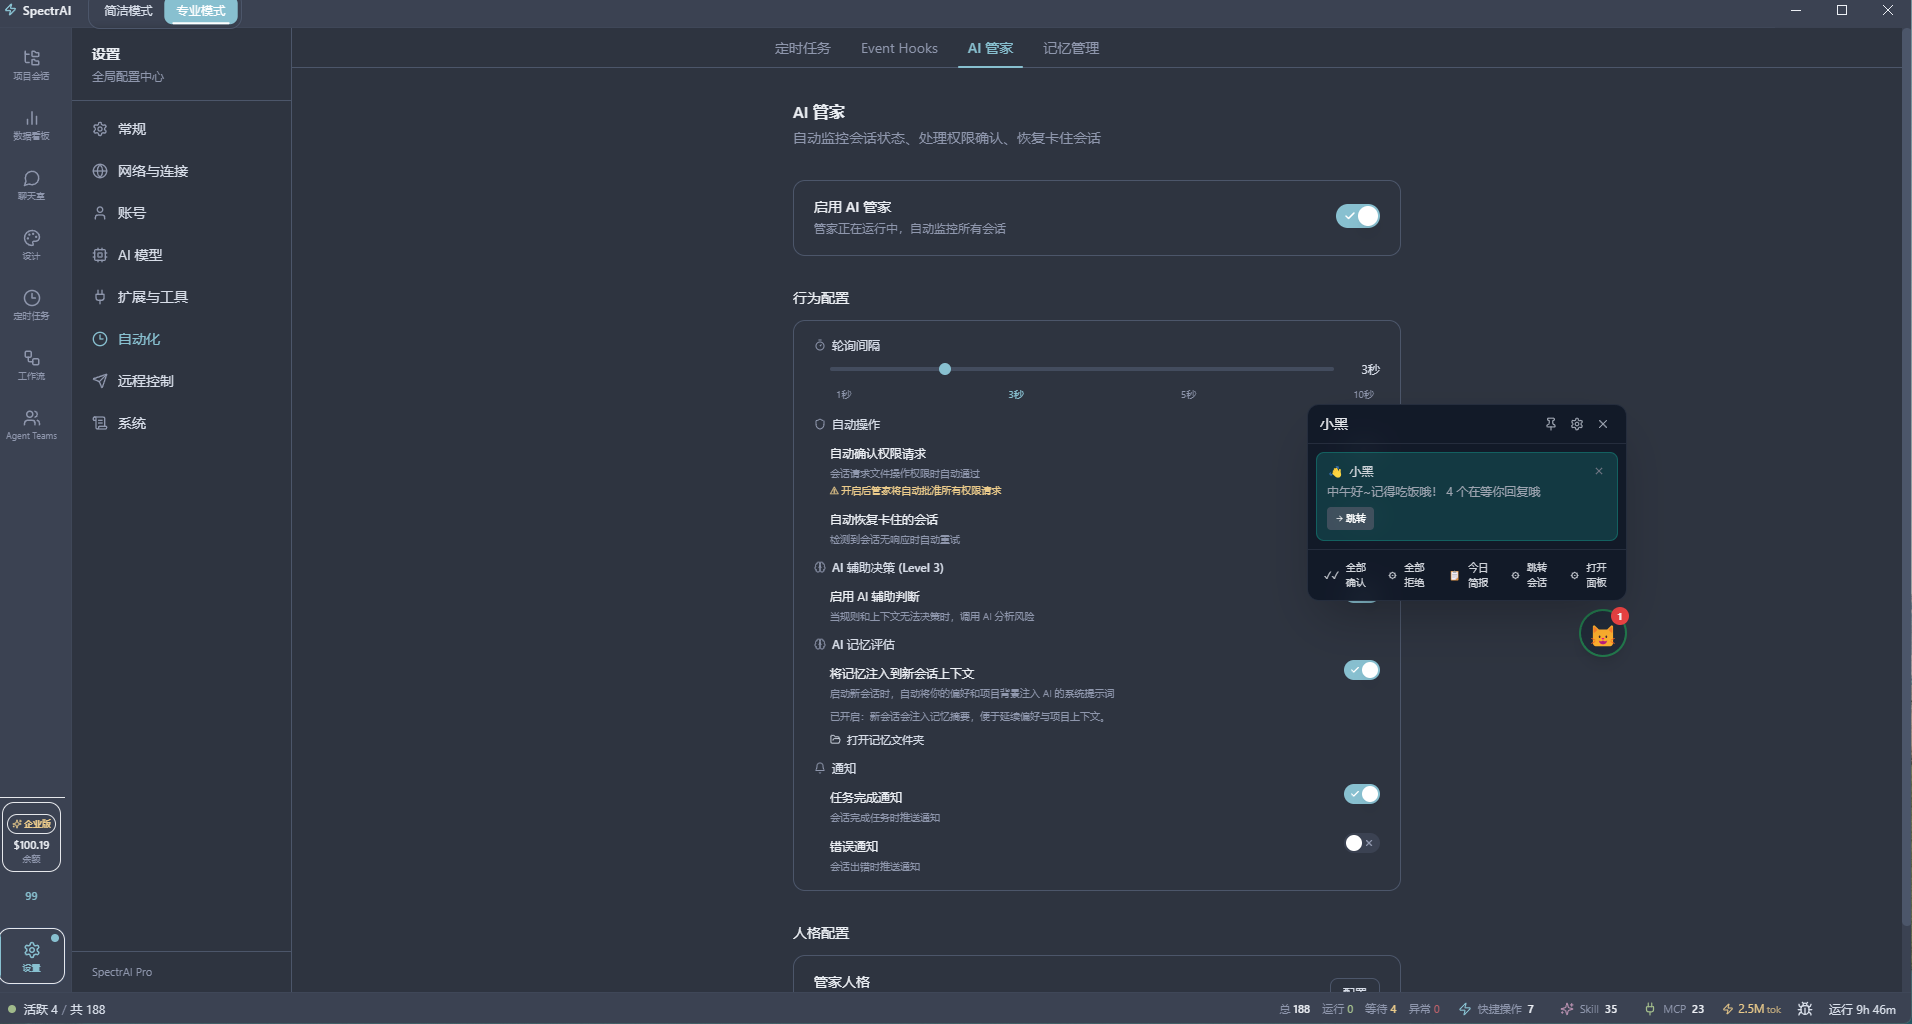The height and width of the screenshot is (1024, 1912).
Task: Click the cat avatar with notification badge
Action: coord(1602,633)
